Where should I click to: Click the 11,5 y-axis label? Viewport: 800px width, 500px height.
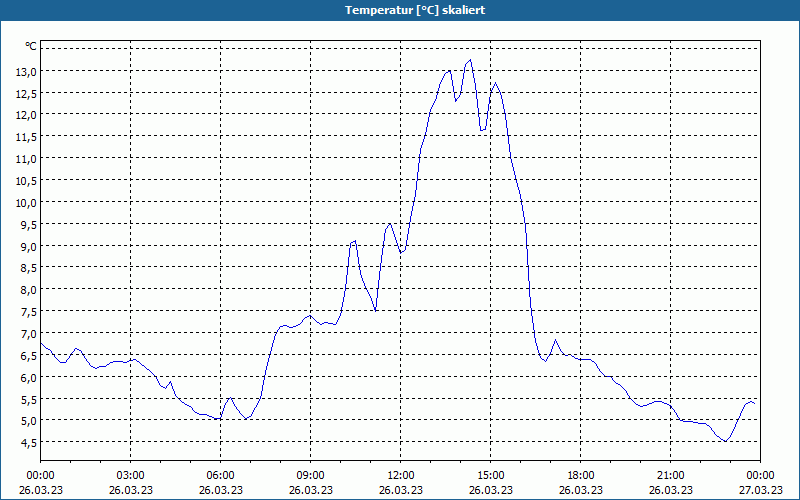27,137
